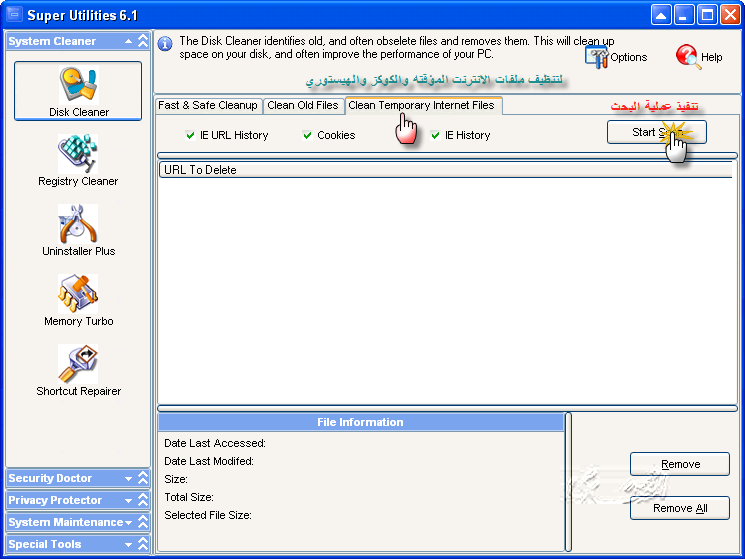Open the Disk Cleaner tool icon

[x=79, y=85]
